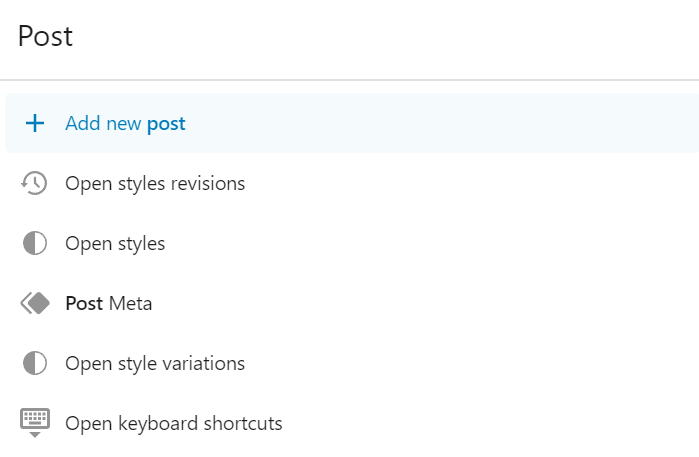Click the bold 'Post' word in Post Meta
This screenshot has height=457, width=699.
coord(84,304)
